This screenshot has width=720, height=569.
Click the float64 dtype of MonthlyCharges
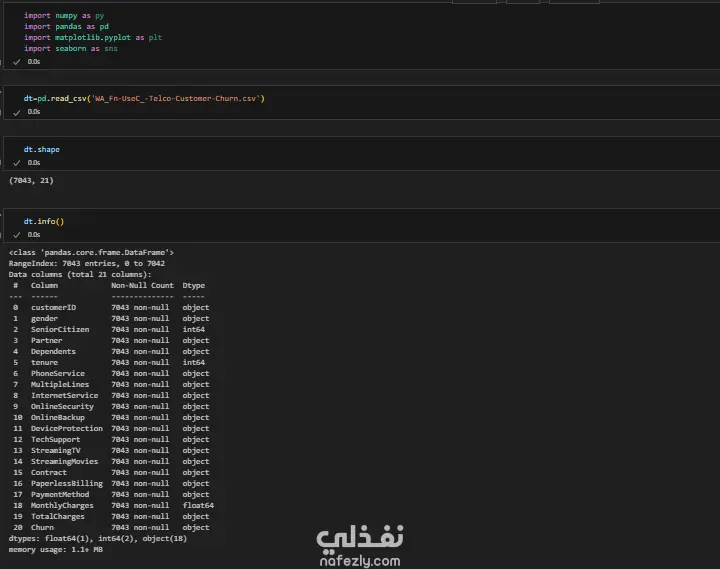pyautogui.click(x=198, y=506)
